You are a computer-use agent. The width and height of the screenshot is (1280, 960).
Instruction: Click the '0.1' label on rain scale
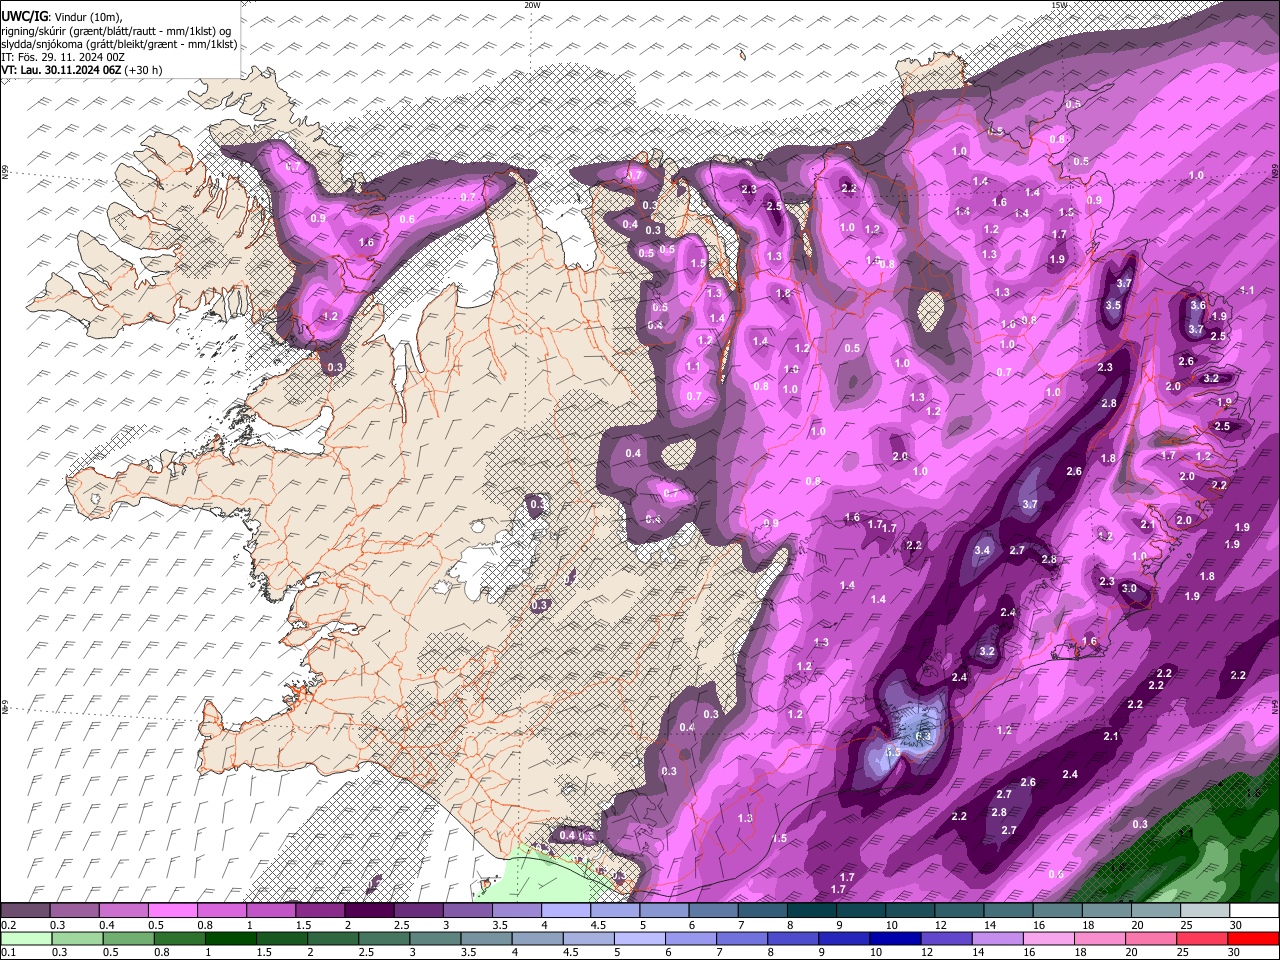pos(8,952)
